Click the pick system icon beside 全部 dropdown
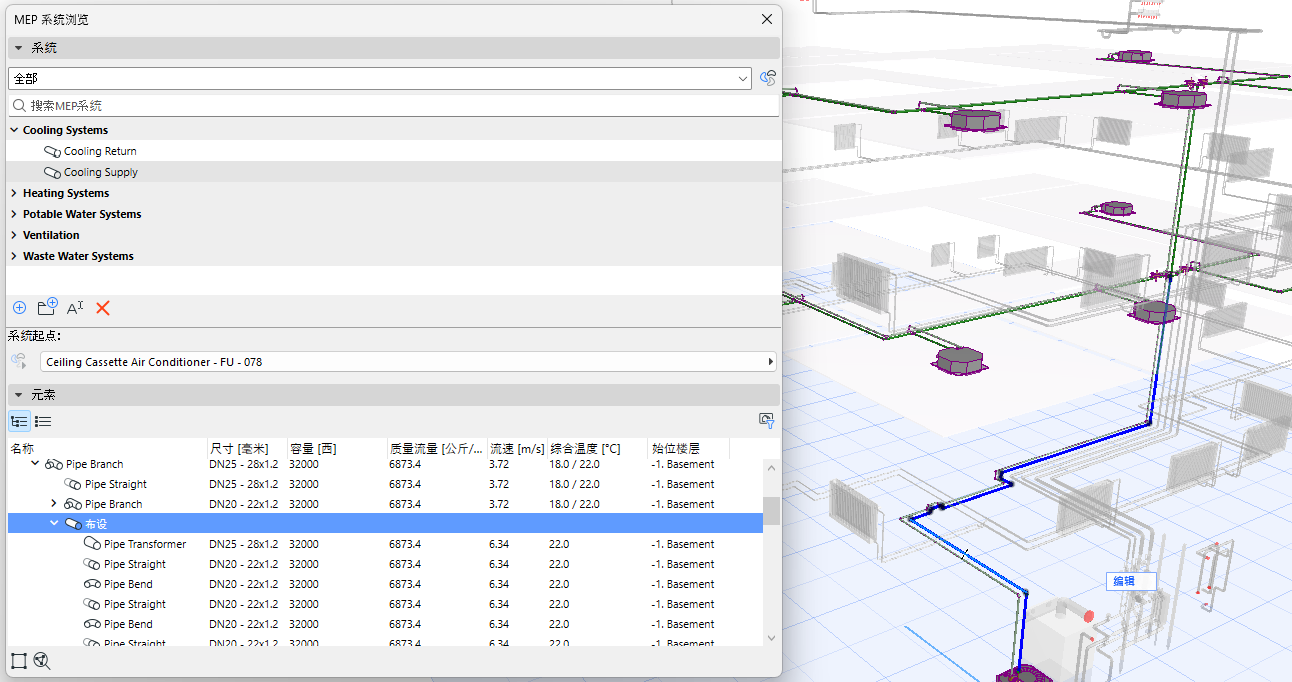Viewport: 1292px width, 682px height. (x=768, y=78)
